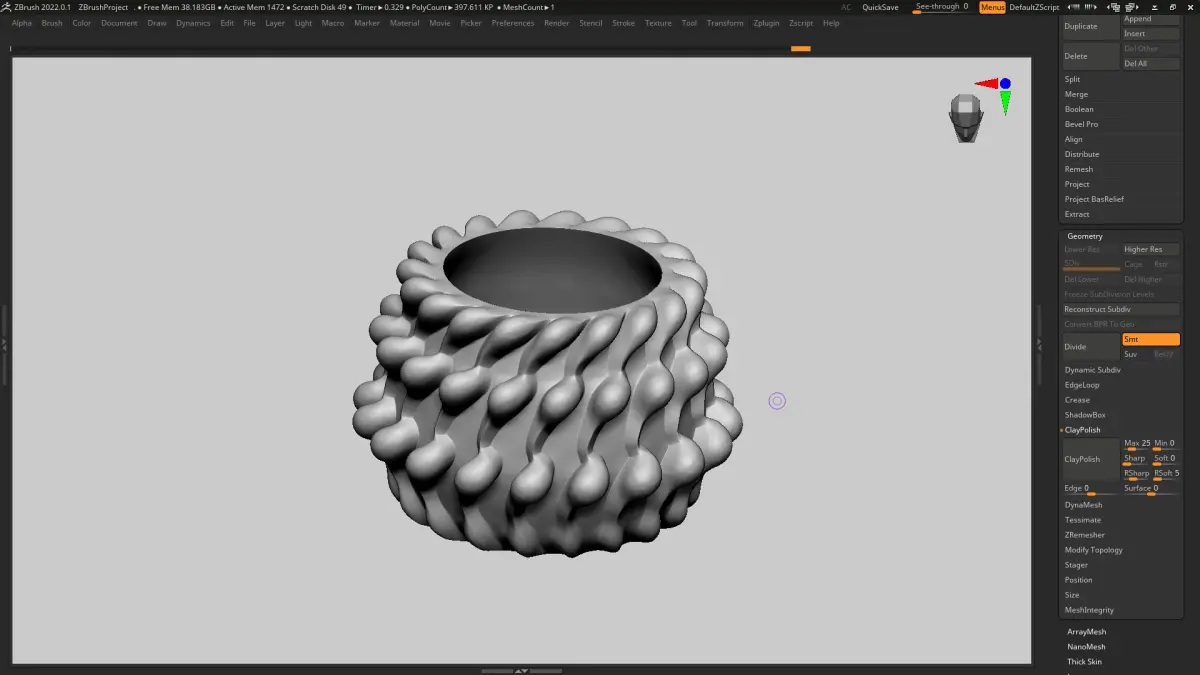
Task: Open the Alpha menu
Action: point(22,23)
